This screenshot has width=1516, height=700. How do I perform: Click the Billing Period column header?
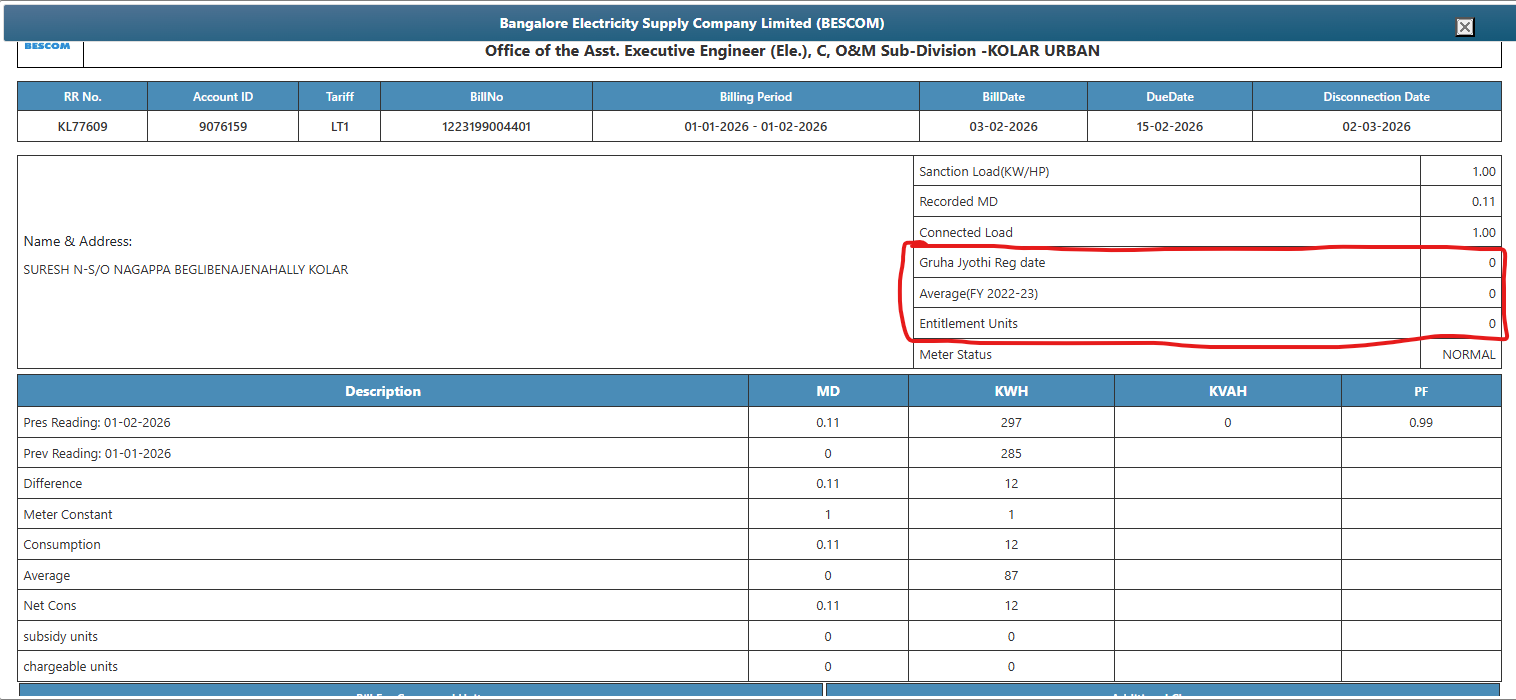(755, 97)
